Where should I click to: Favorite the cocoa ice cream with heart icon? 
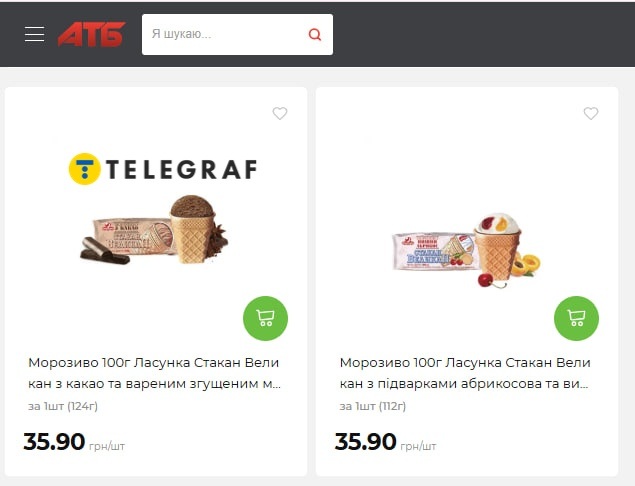coord(280,113)
